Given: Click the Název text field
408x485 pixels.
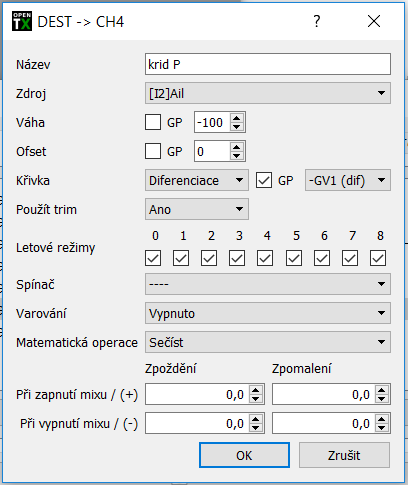Looking at the screenshot, I should click(268, 64).
